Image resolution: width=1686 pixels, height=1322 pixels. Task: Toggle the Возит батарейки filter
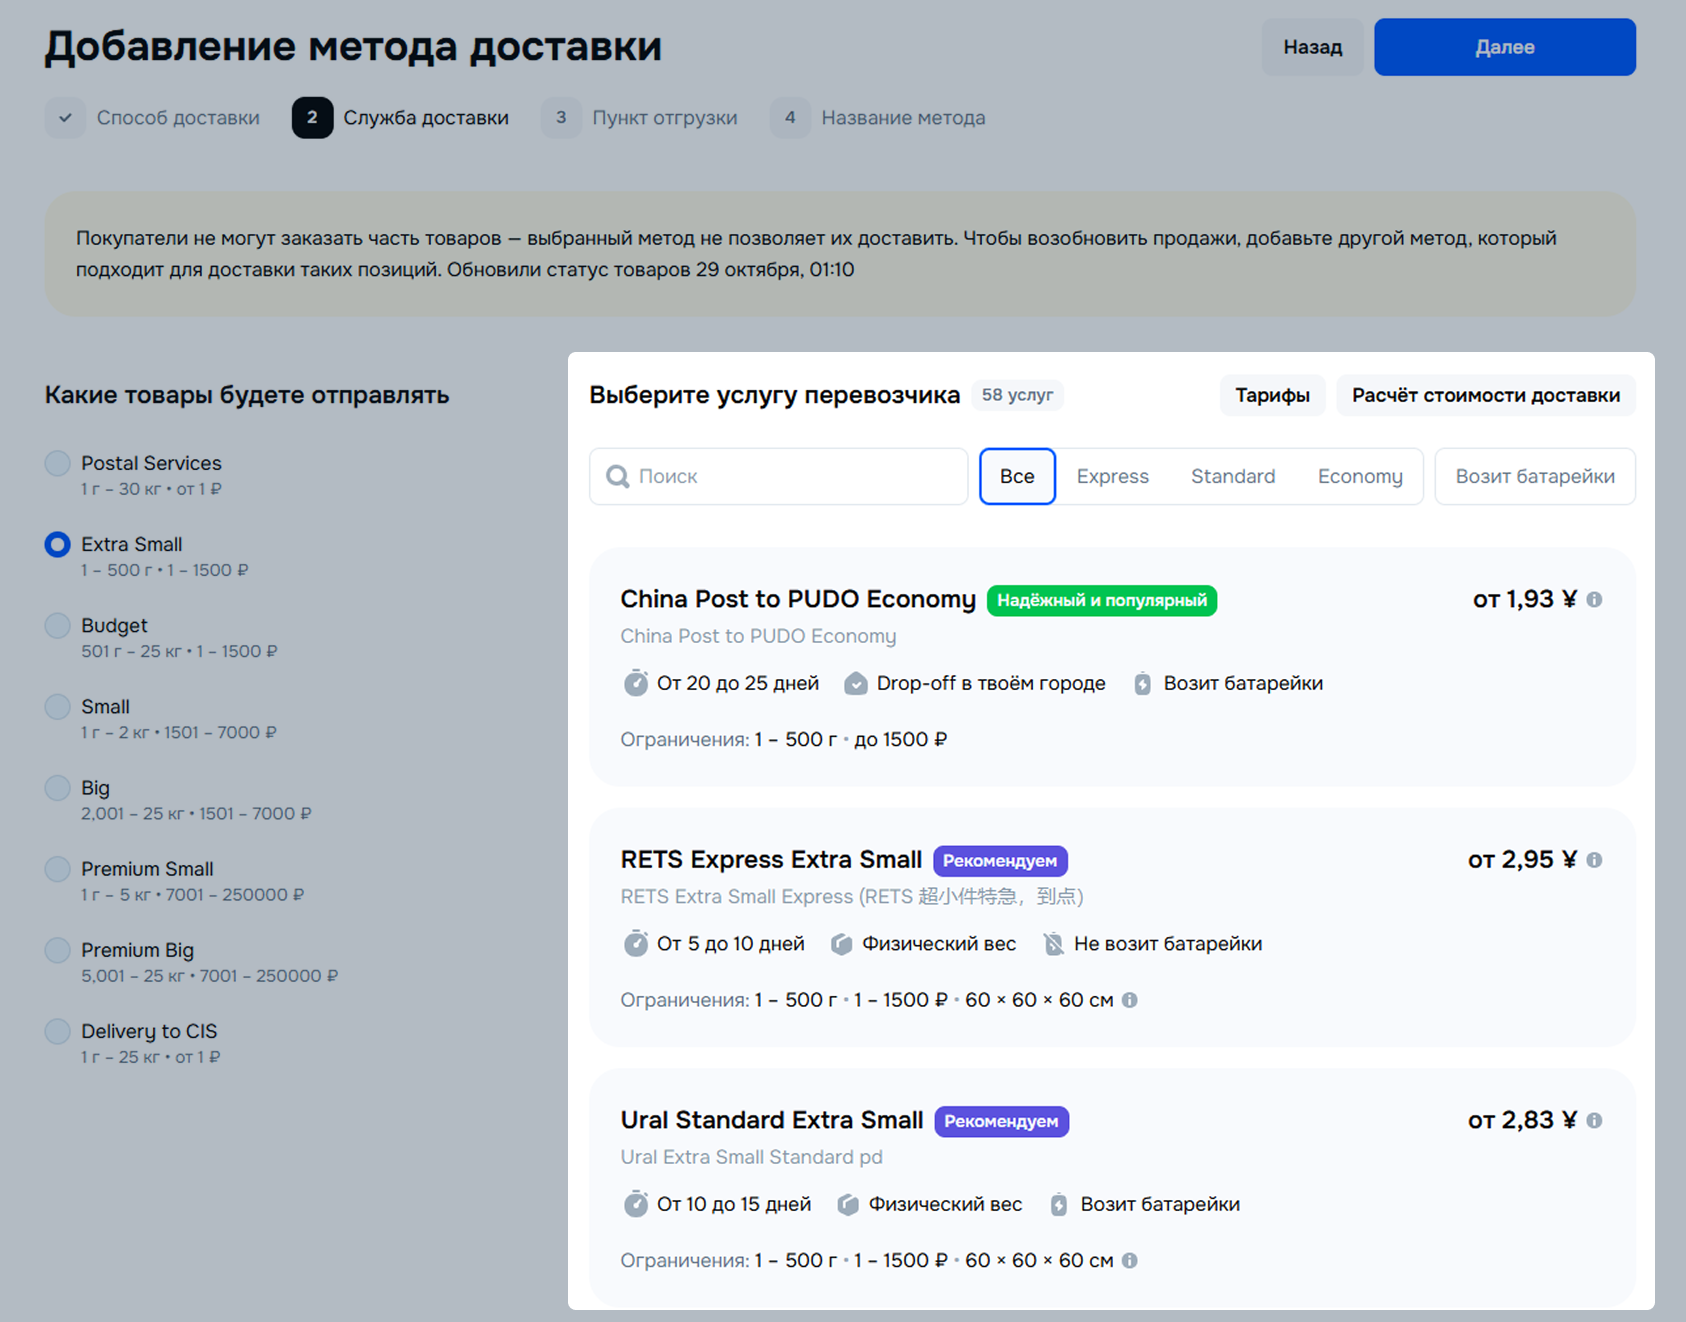[x=1534, y=477]
